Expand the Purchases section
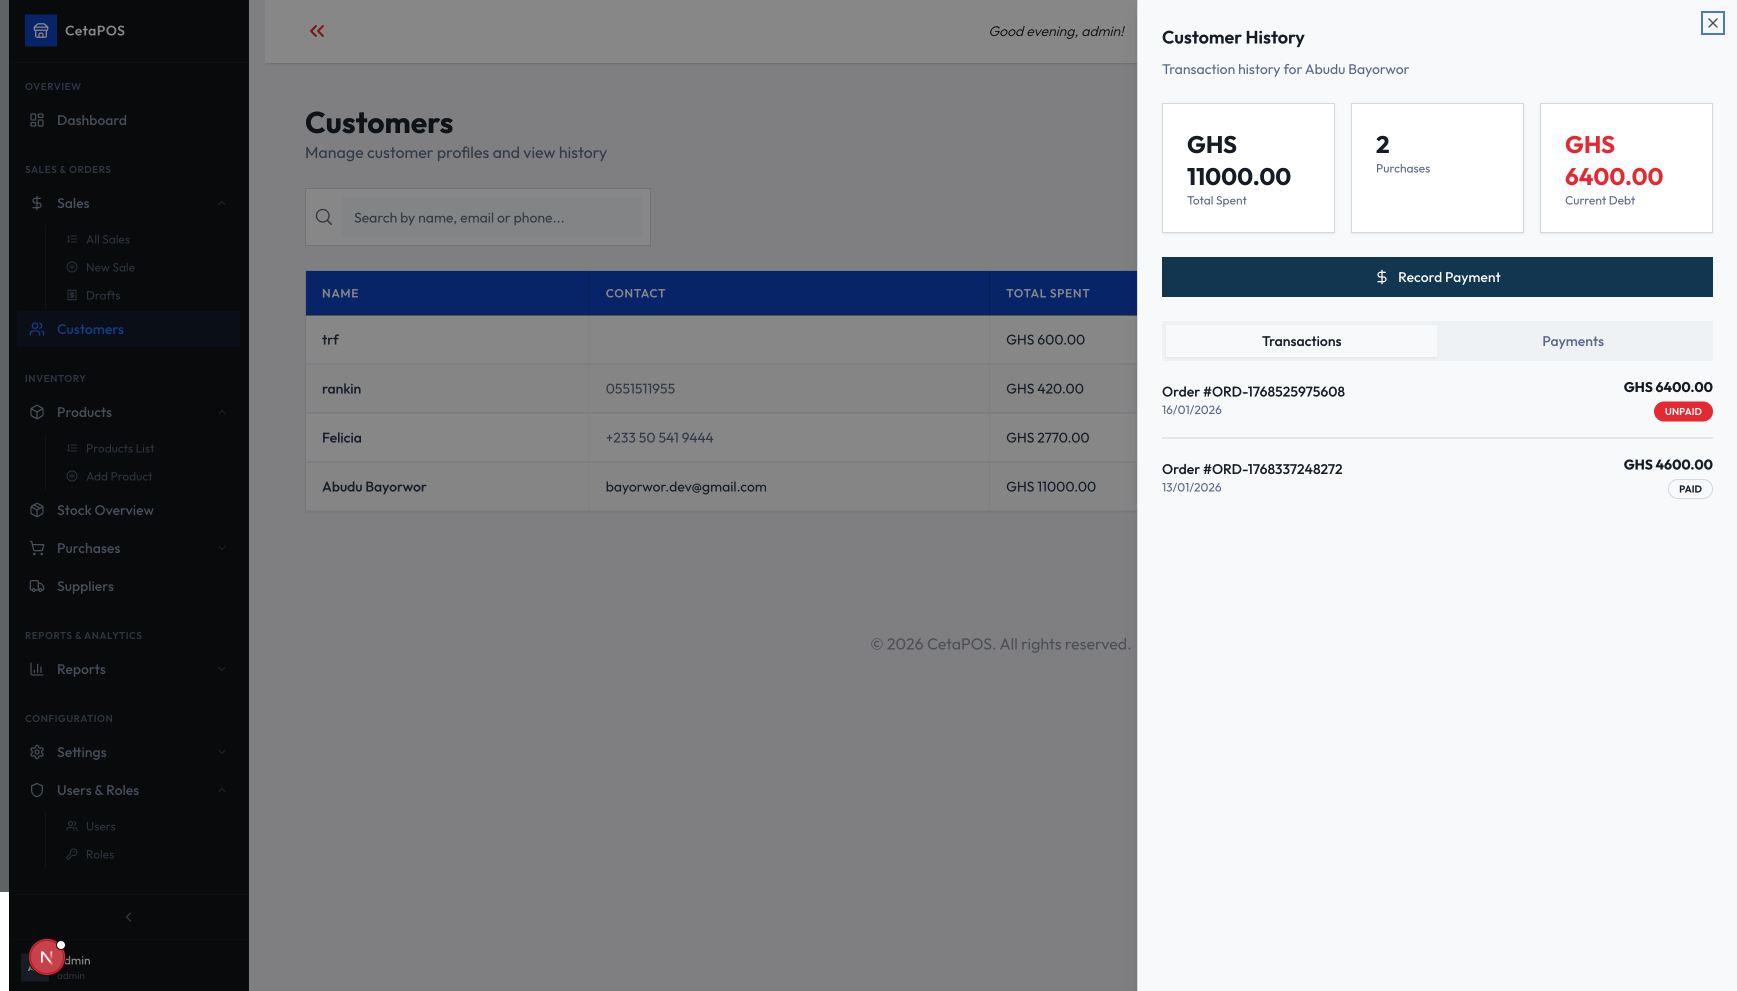1737x991 pixels. (221, 548)
